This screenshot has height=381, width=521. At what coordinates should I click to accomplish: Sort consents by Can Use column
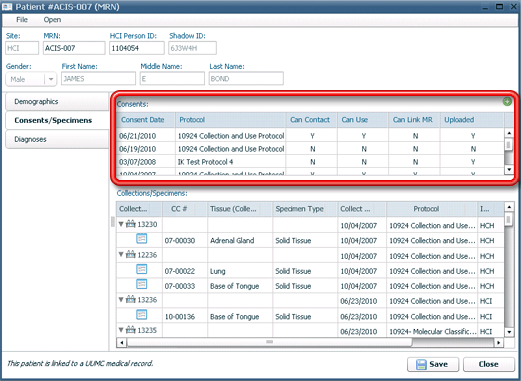(363, 120)
